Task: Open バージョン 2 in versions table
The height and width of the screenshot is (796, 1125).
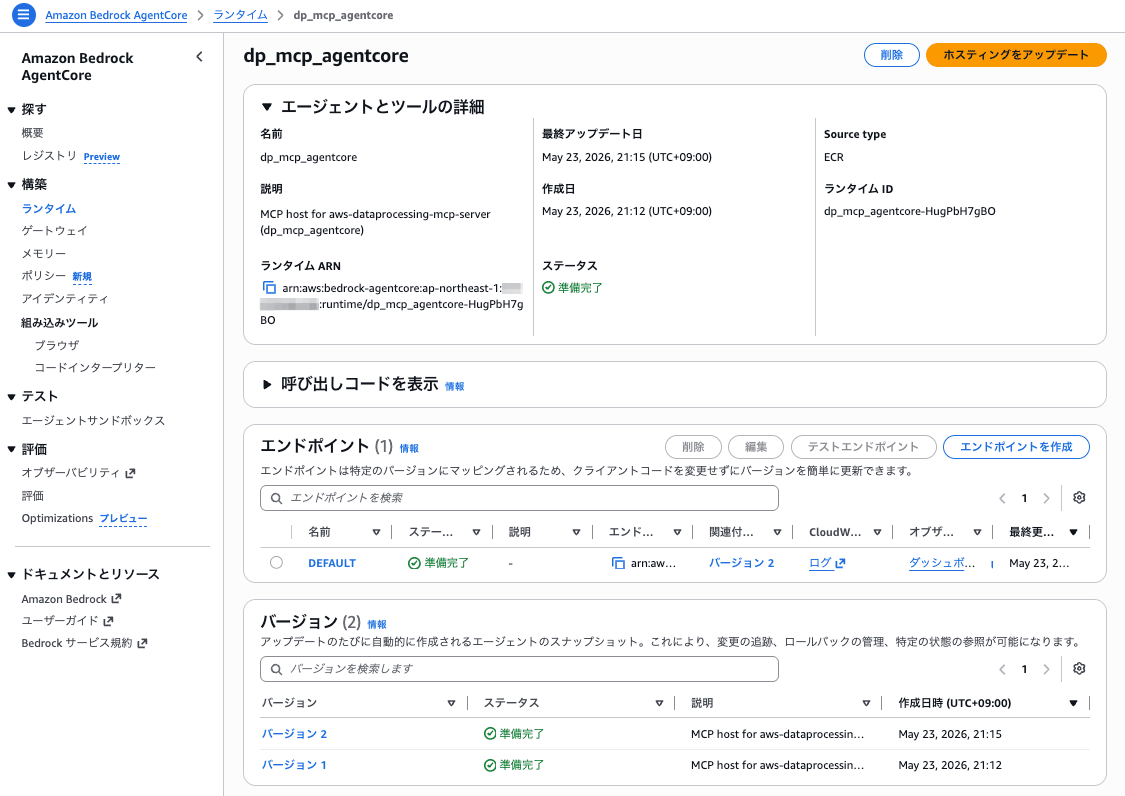Action: (x=294, y=734)
